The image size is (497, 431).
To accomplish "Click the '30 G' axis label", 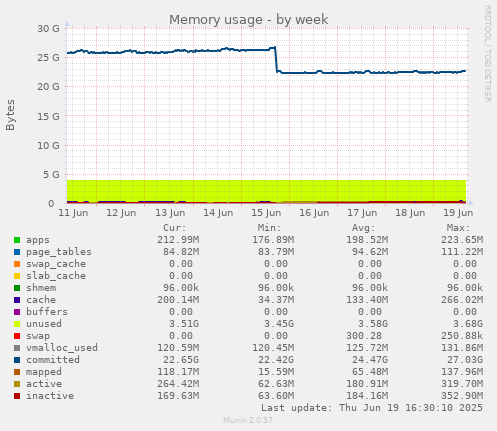I will point(48,29).
